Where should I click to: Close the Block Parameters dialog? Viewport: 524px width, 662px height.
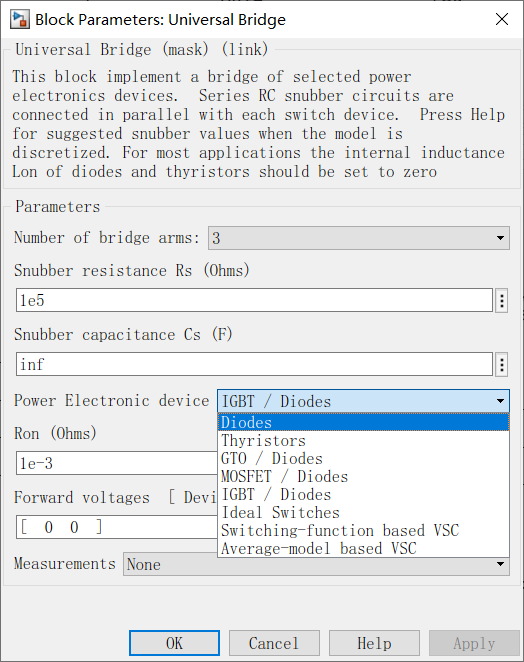click(502, 19)
